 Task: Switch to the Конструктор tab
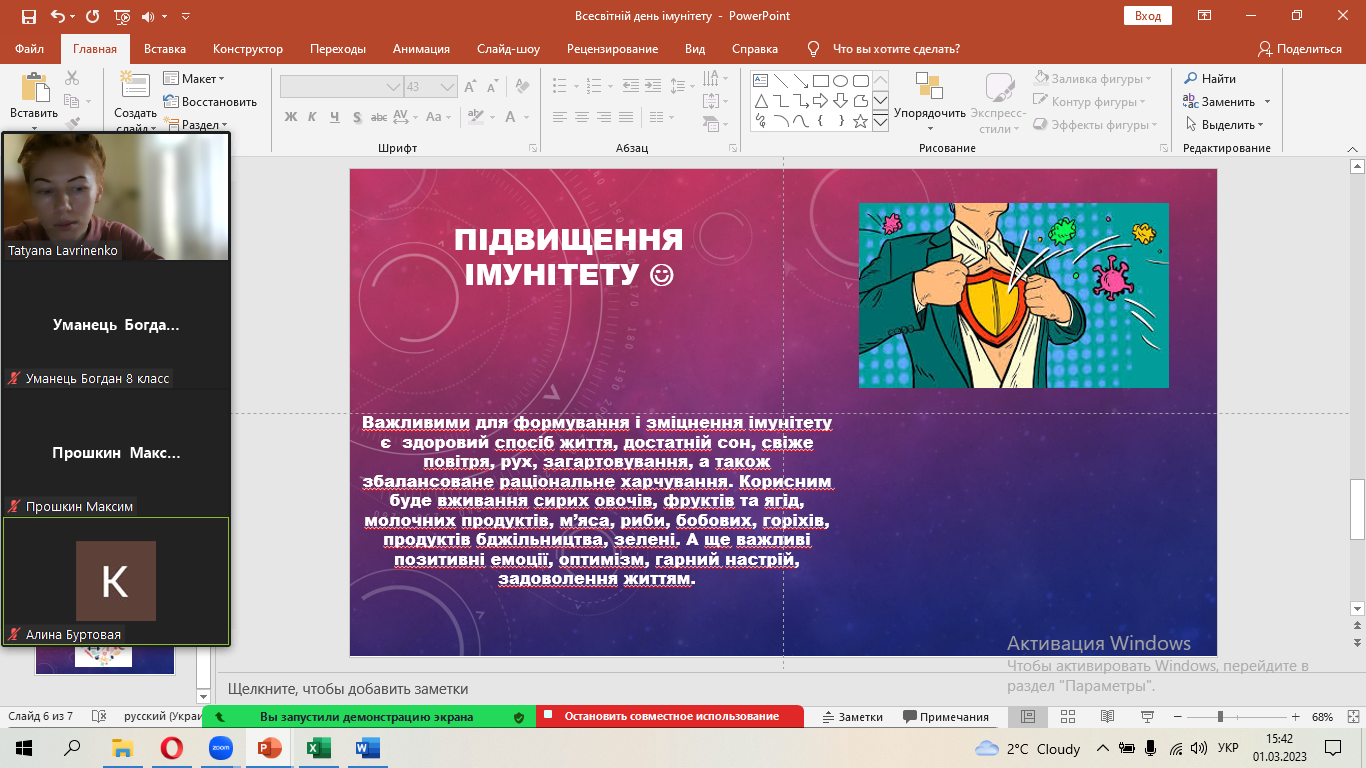[x=248, y=49]
